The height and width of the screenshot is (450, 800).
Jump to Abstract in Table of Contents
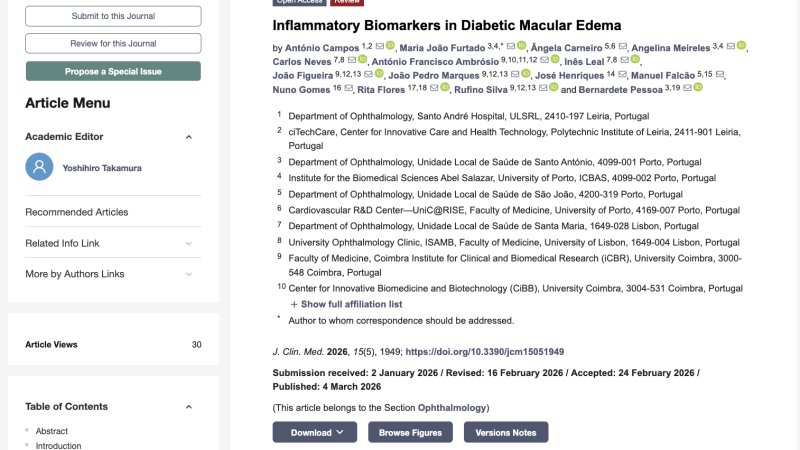click(x=52, y=431)
